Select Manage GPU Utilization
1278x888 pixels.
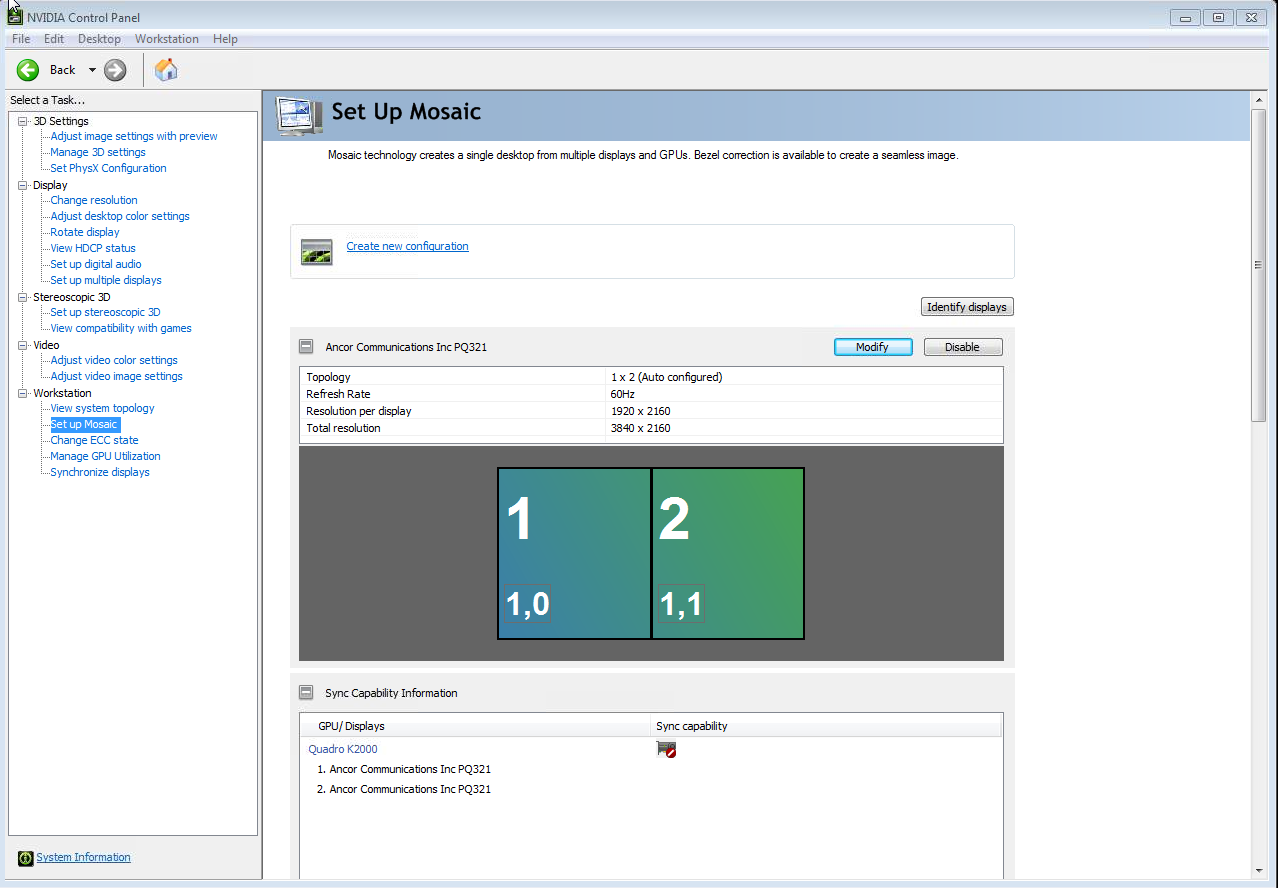click(x=106, y=456)
